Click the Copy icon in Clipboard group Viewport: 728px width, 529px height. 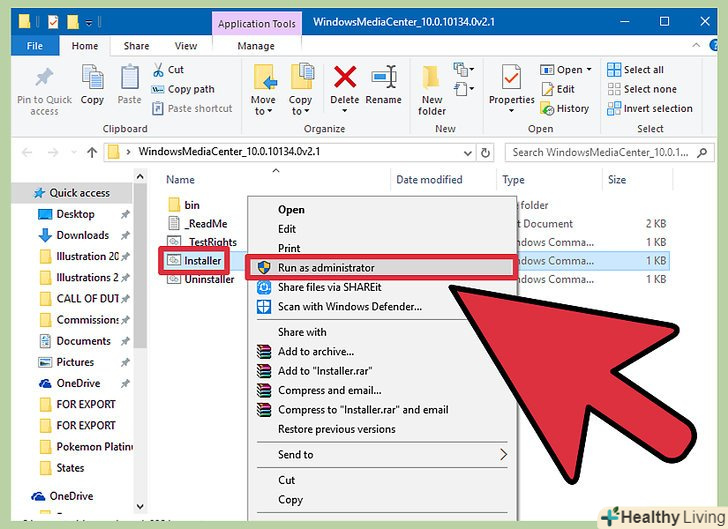[x=92, y=77]
